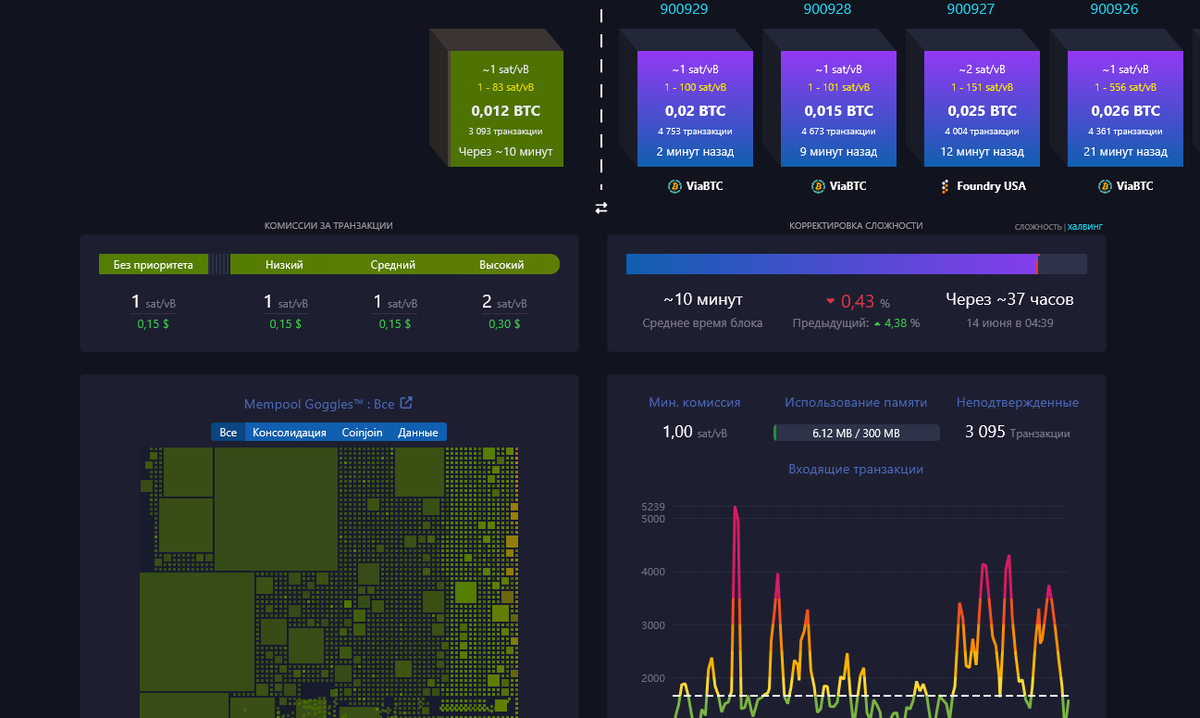The height and width of the screenshot is (718, 1200).
Task: Open the халвинг link
Action: tap(1086, 225)
